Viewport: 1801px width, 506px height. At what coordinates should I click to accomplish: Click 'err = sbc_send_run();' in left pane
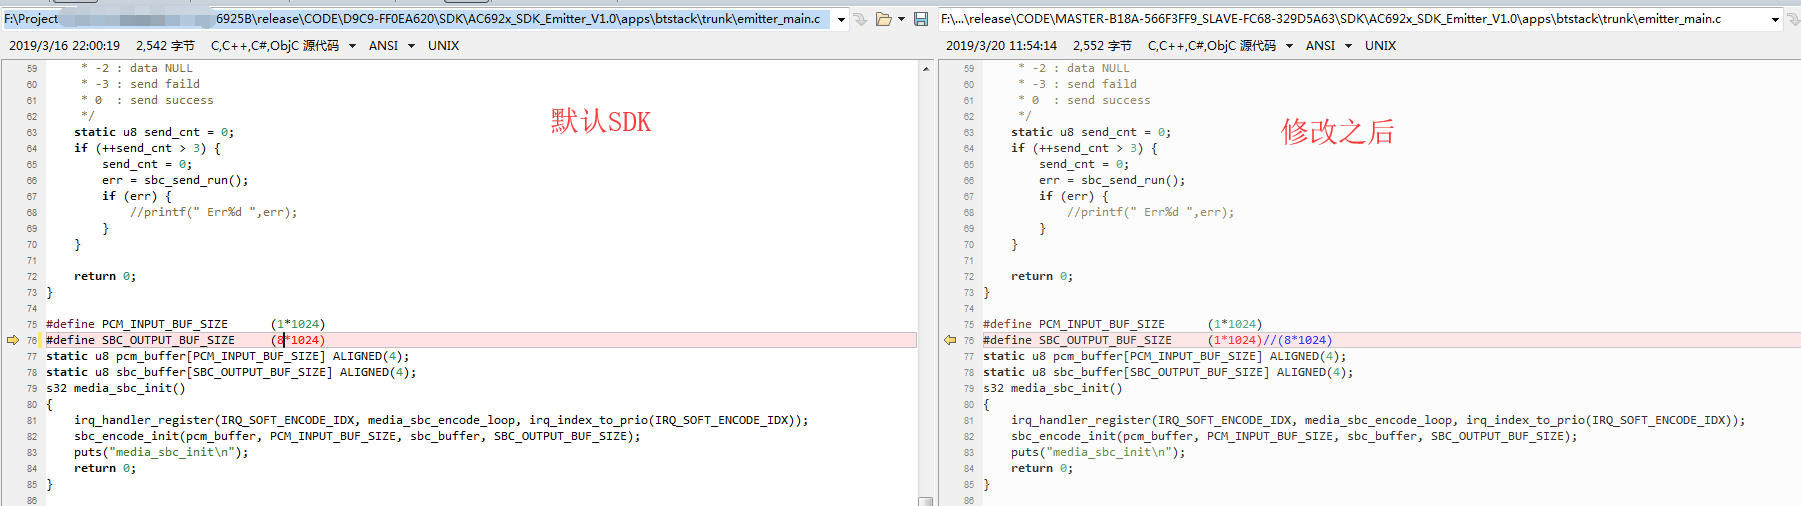coord(175,180)
